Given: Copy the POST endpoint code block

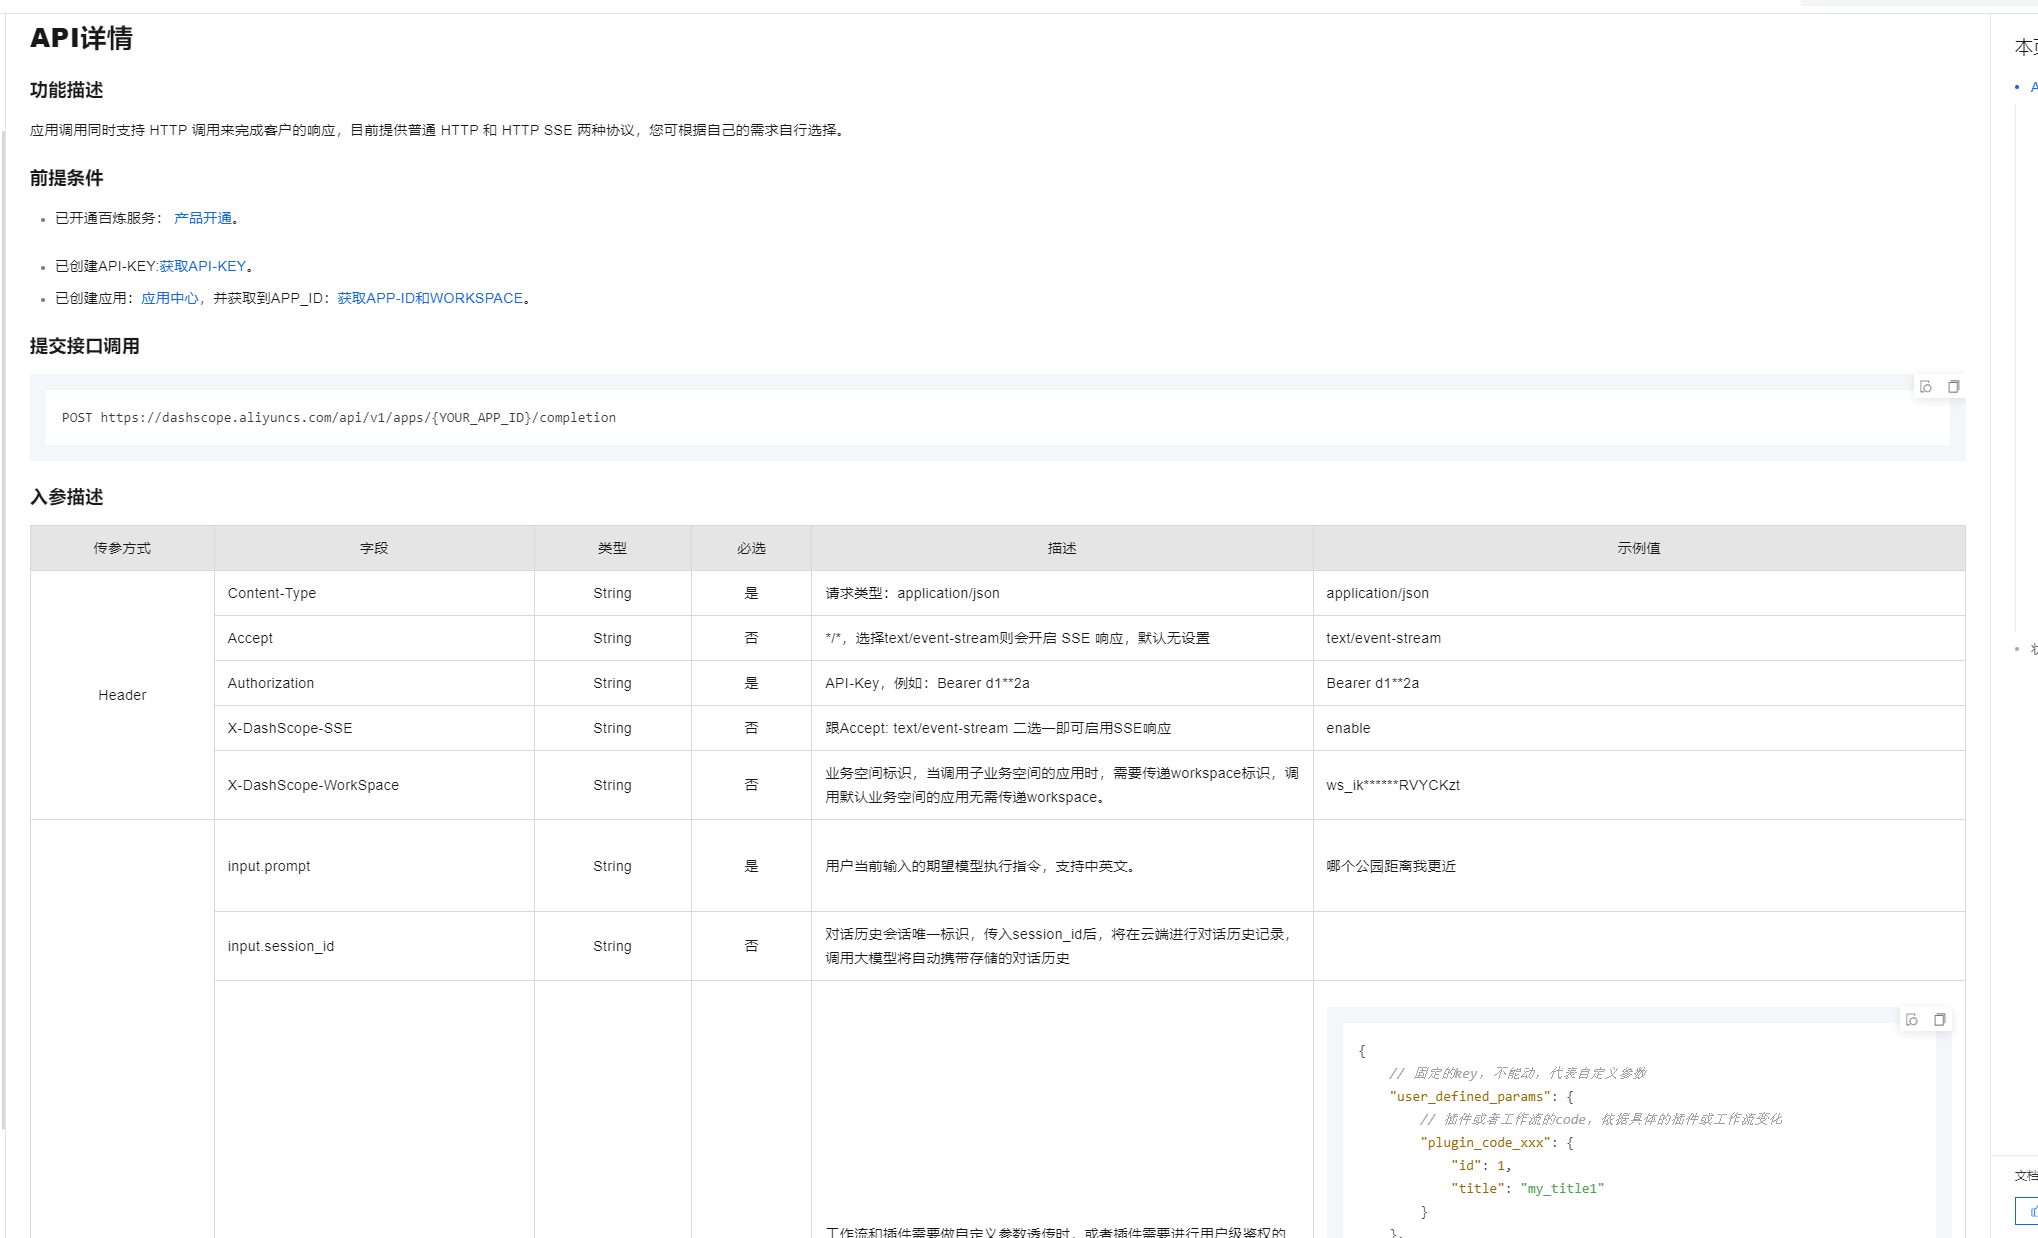Looking at the screenshot, I should 1953,387.
